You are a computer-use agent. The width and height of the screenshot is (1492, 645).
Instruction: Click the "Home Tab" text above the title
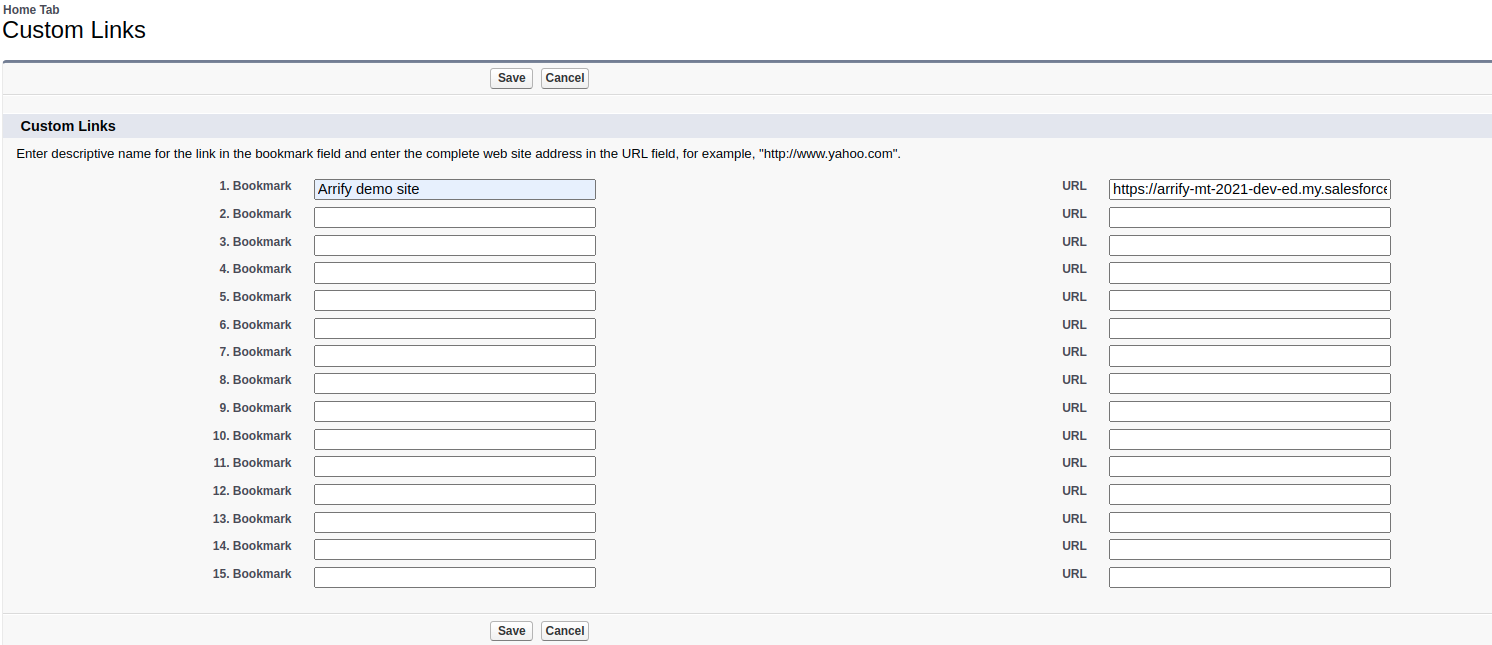[x=31, y=10]
